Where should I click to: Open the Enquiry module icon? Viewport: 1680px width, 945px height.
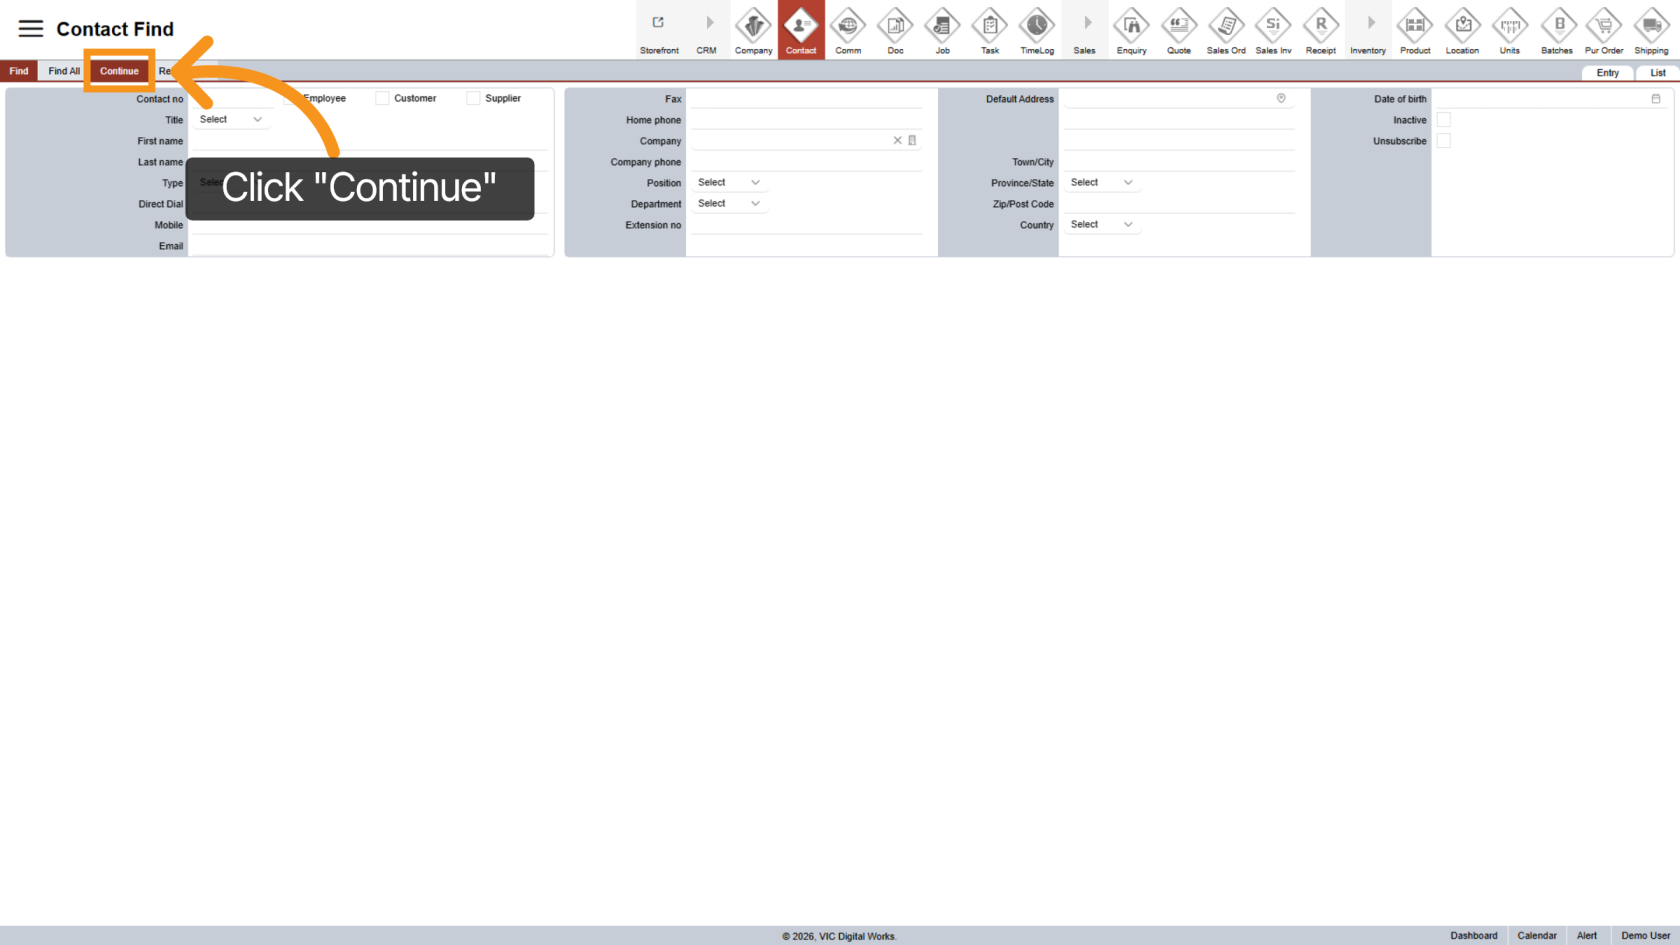pos(1131,30)
